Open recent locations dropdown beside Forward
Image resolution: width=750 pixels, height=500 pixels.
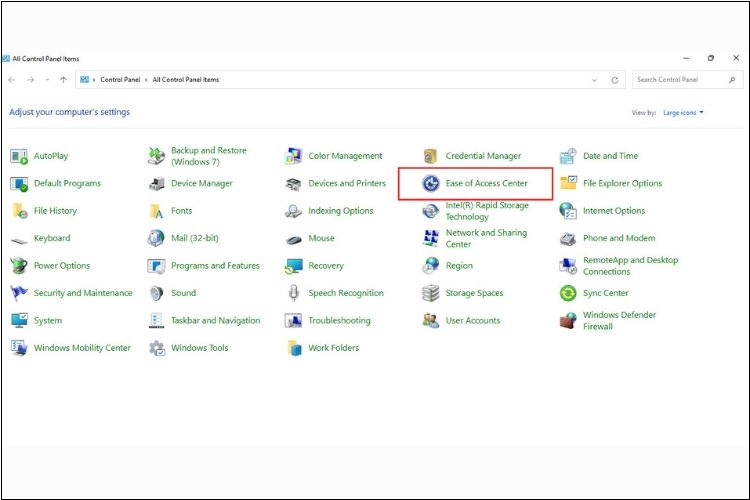47,80
